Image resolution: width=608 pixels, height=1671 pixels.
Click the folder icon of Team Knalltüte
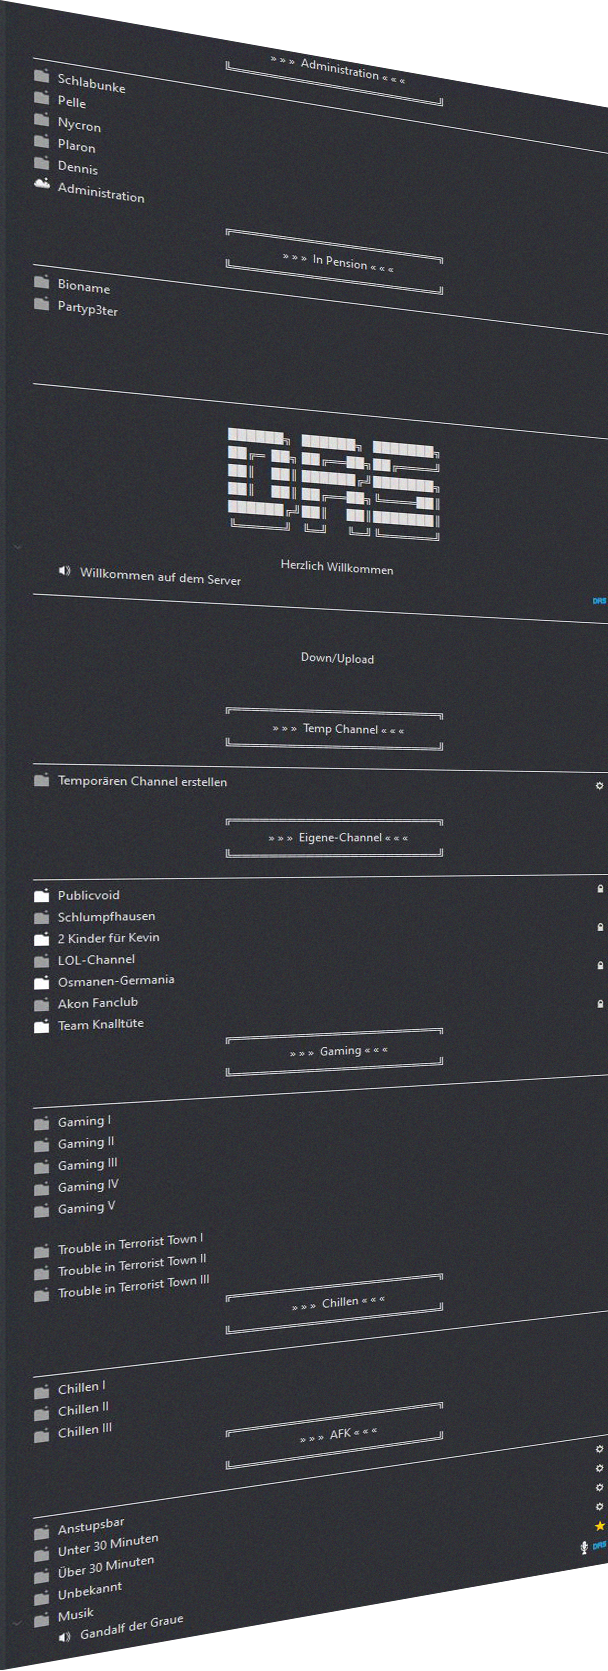pos(41,1026)
